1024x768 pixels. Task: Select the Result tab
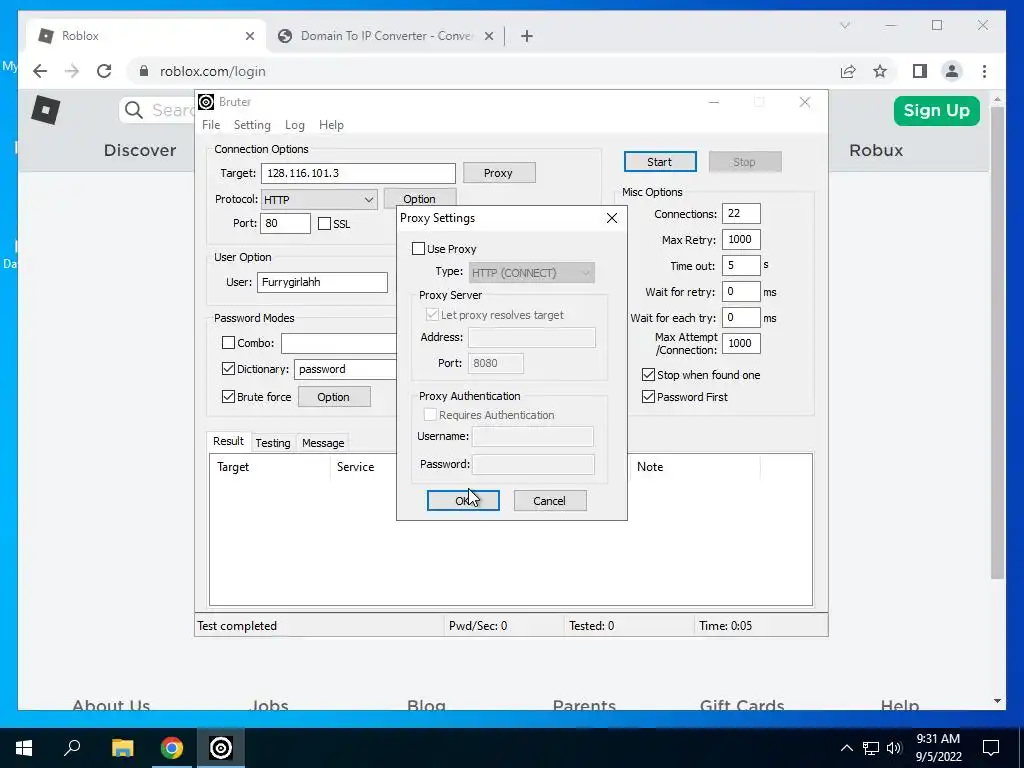229,441
